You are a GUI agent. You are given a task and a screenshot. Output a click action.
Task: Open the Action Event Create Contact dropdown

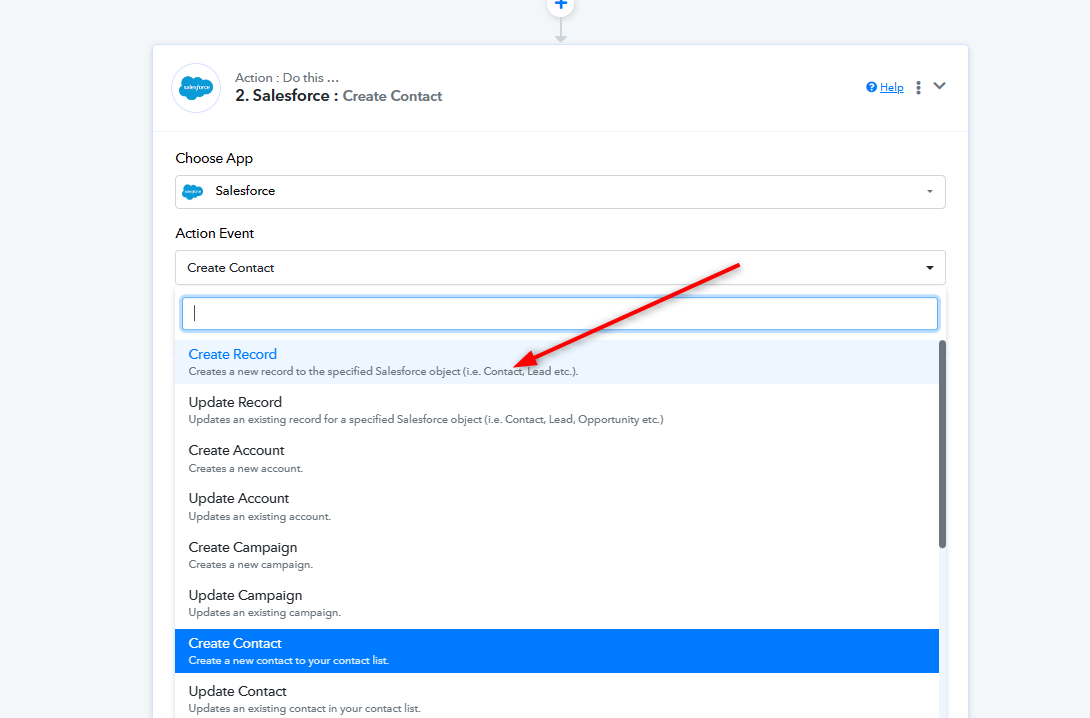(x=560, y=268)
